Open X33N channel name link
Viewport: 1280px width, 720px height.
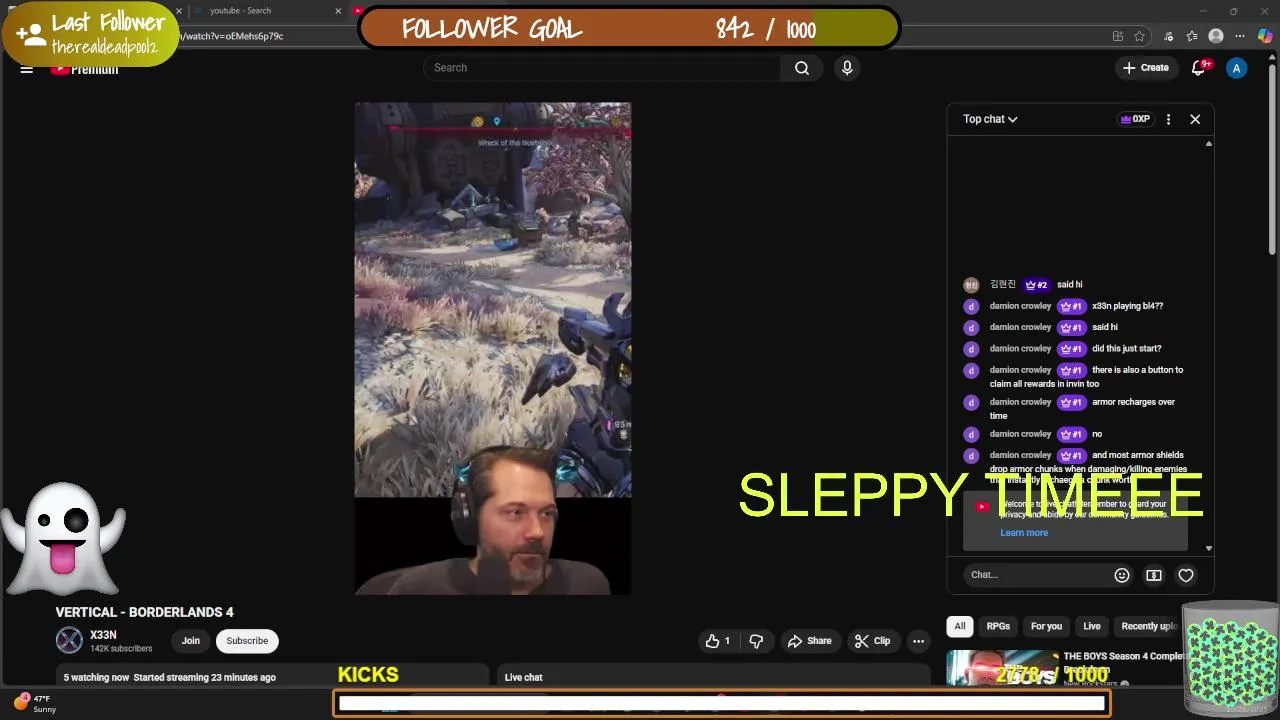103,635
